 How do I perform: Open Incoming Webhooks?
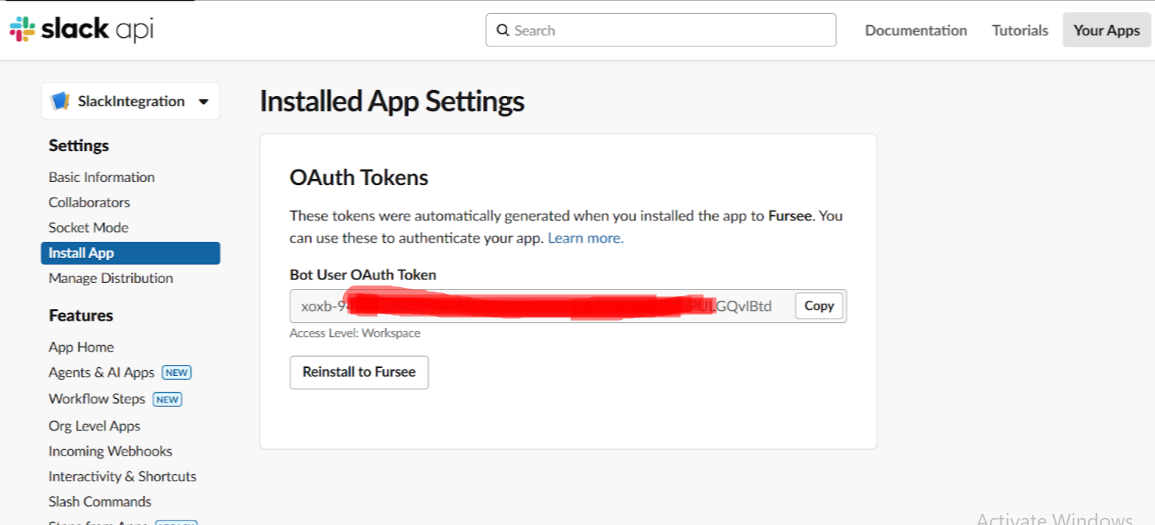coord(110,451)
